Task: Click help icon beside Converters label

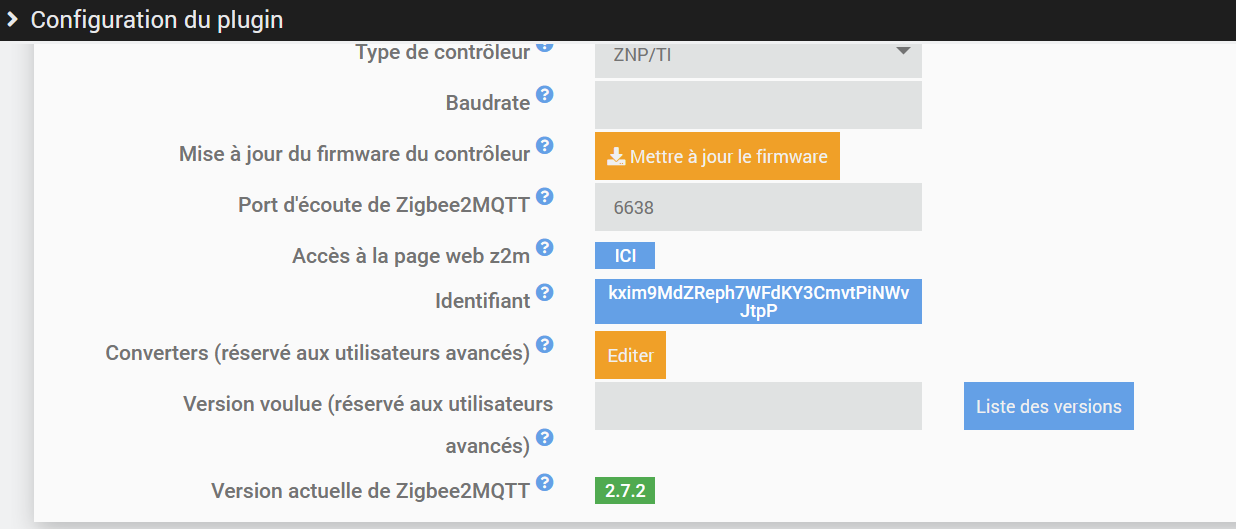Action: point(544,345)
